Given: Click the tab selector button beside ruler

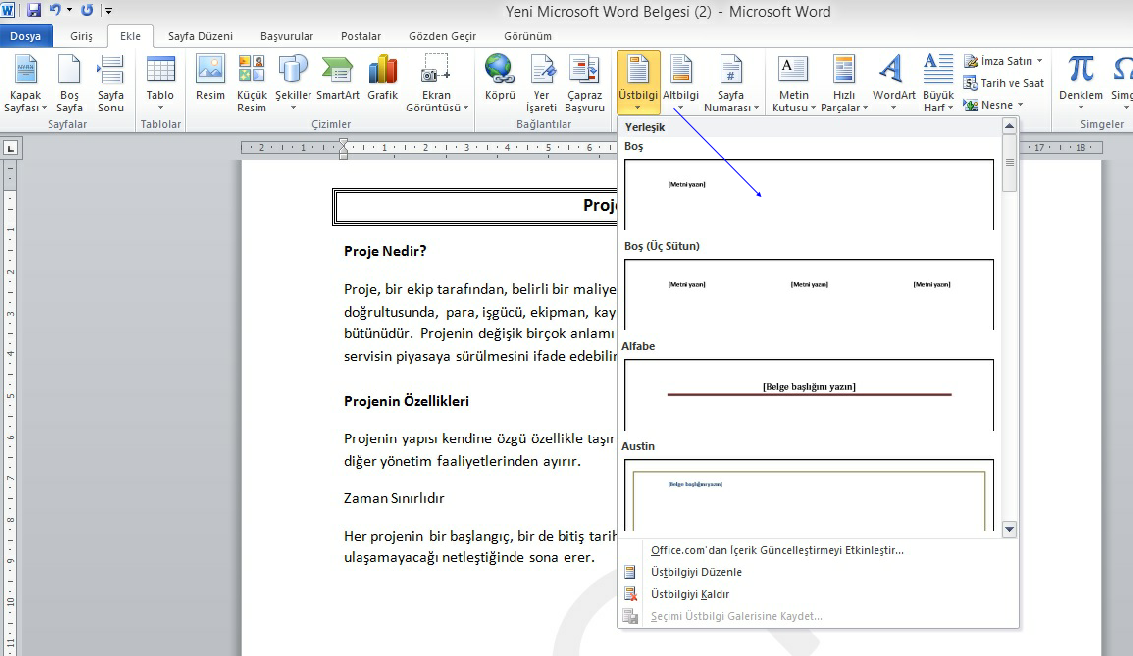Looking at the screenshot, I should 11,149.
